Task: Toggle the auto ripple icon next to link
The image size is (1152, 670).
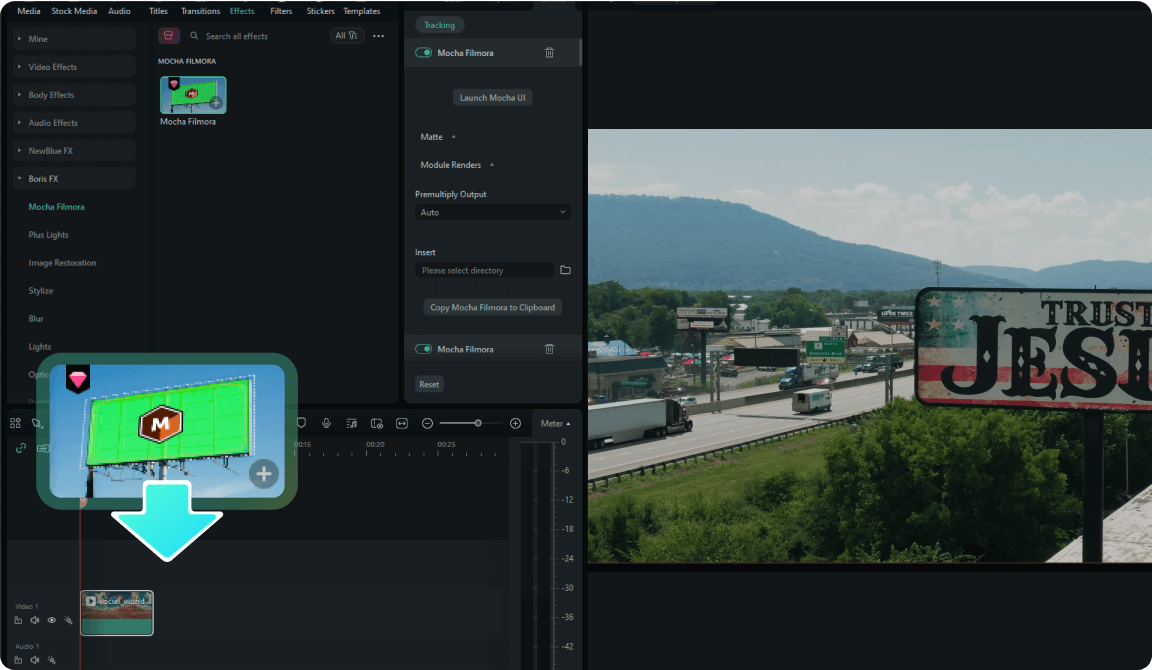Action: (x=43, y=448)
